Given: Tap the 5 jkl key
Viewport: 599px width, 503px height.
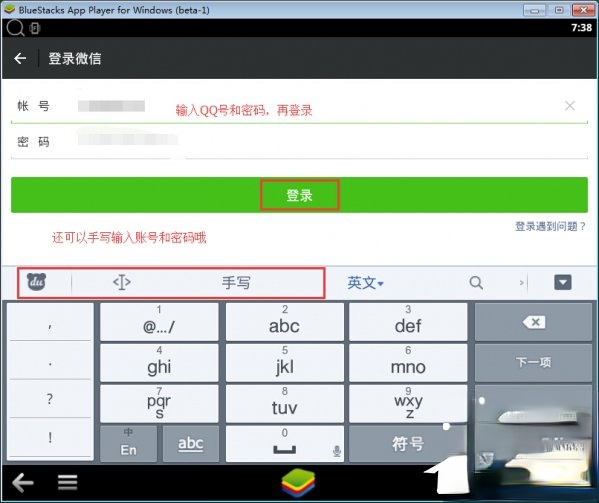Looking at the screenshot, I should [285, 362].
